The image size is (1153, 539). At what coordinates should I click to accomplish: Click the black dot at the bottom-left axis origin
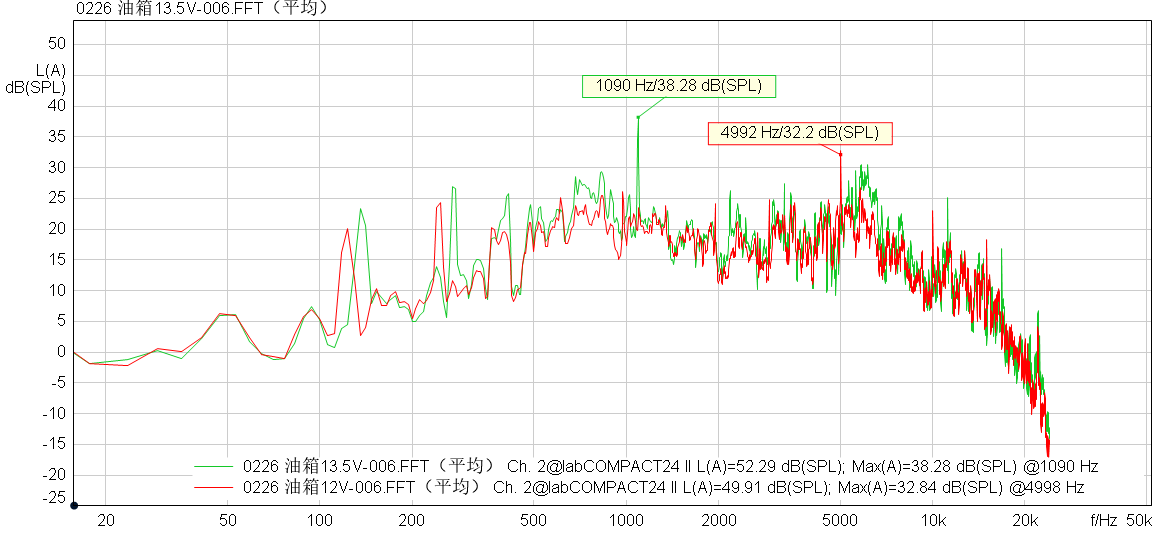click(x=74, y=505)
